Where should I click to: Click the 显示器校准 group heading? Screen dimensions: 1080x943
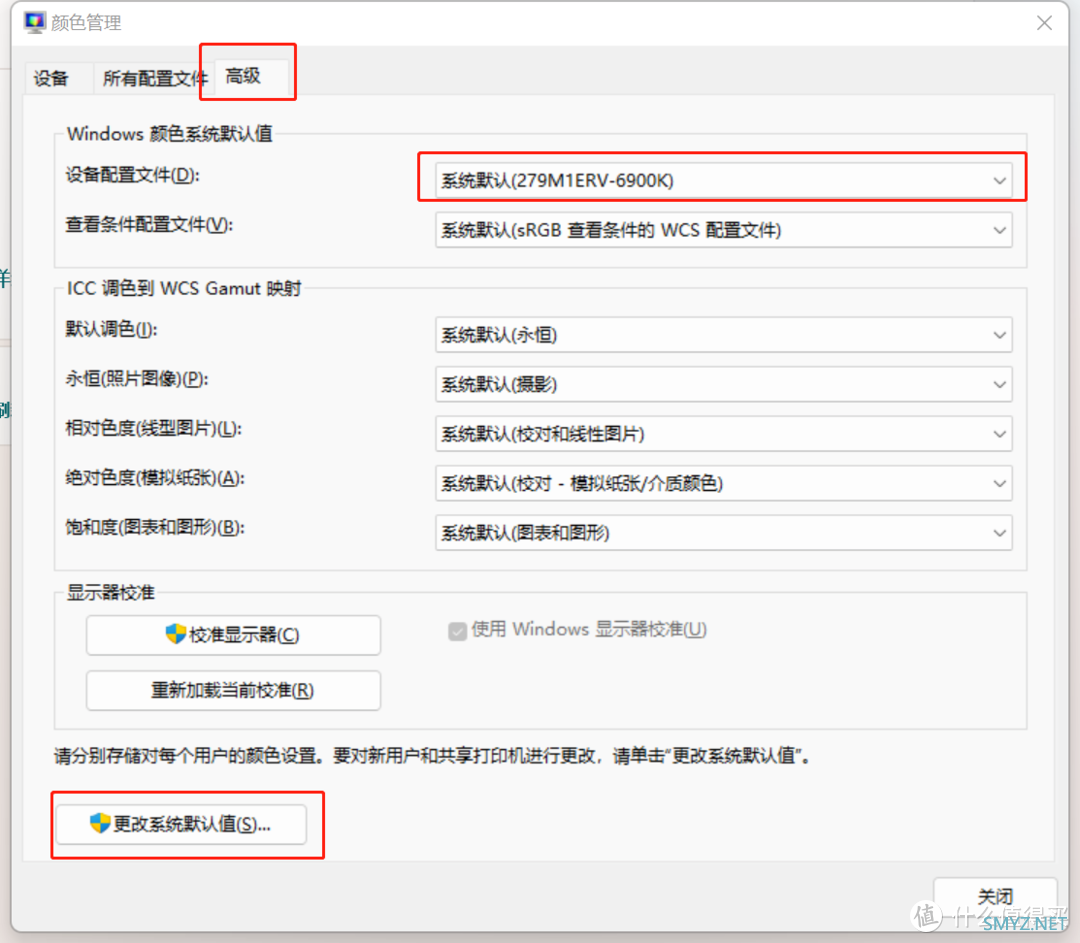click(x=110, y=592)
